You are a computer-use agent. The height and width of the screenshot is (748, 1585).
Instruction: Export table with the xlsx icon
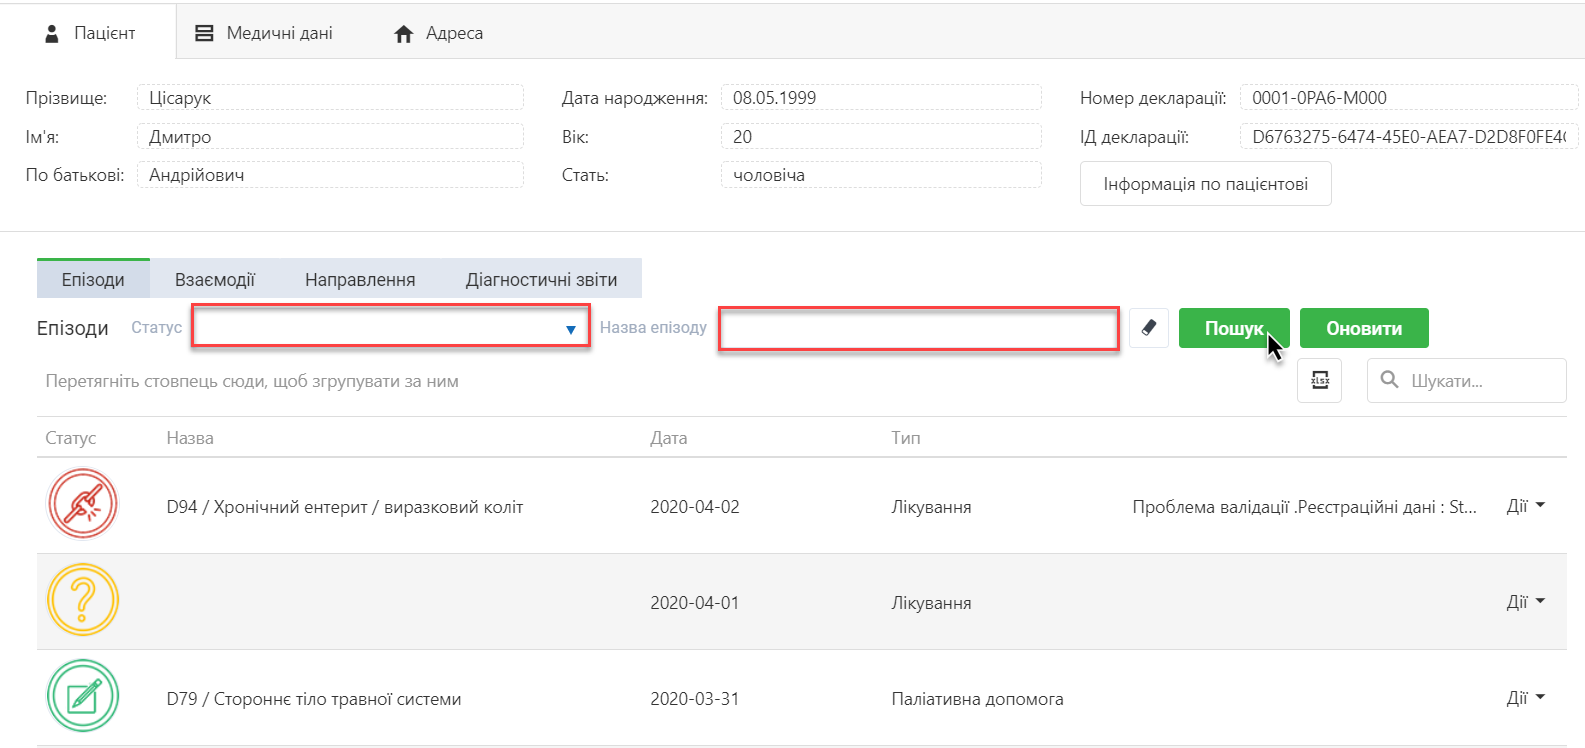1319,380
